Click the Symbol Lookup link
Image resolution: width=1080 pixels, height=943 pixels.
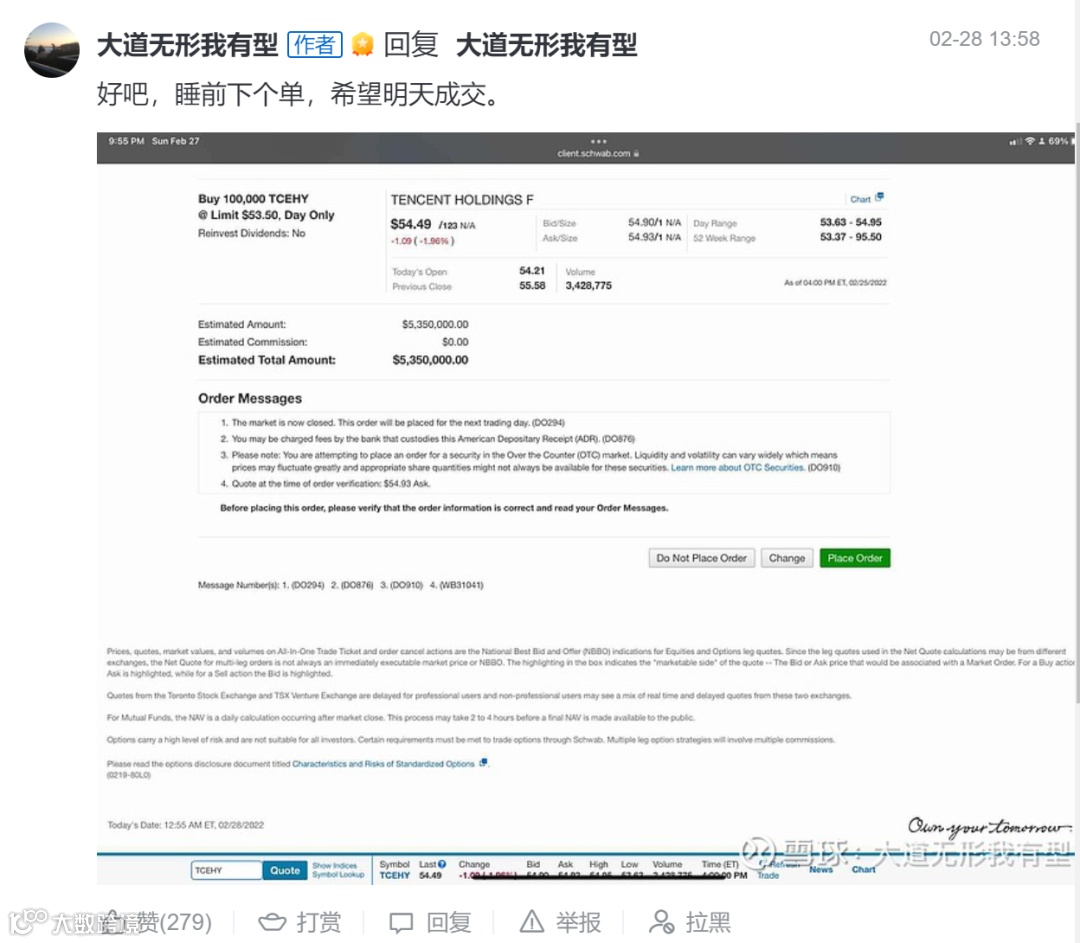point(338,875)
